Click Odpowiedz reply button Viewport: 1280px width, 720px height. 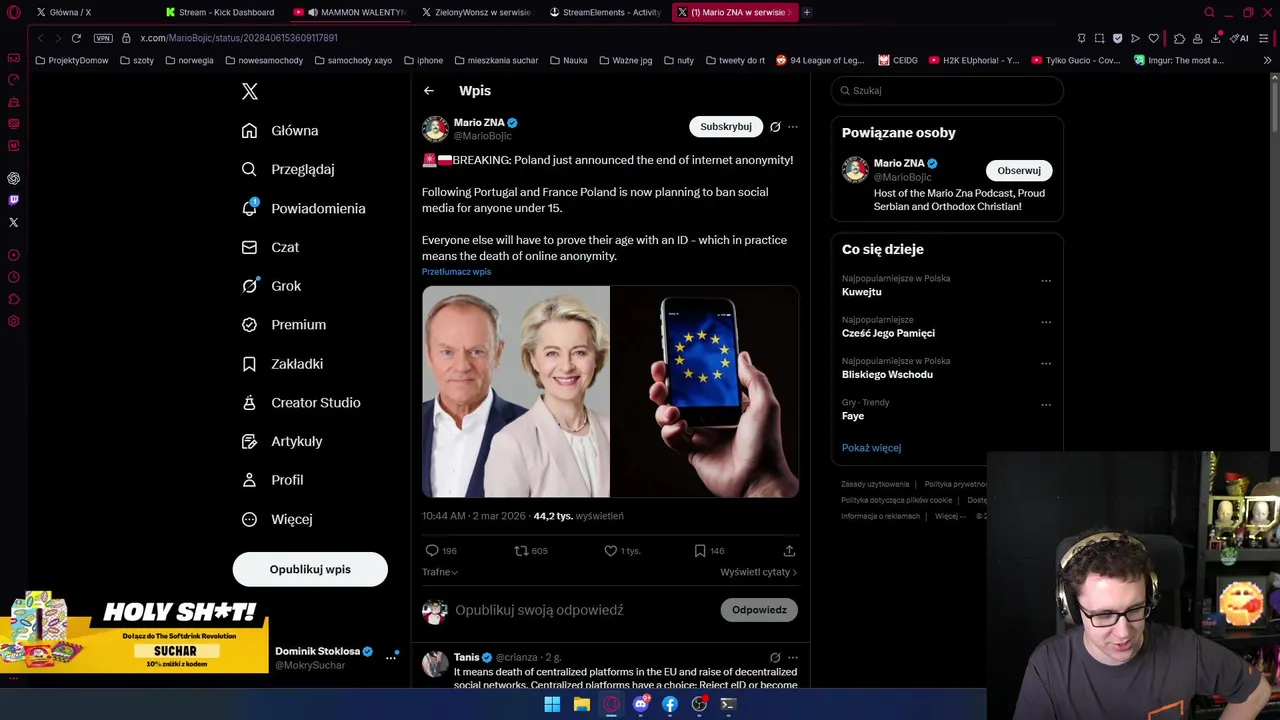coord(759,610)
